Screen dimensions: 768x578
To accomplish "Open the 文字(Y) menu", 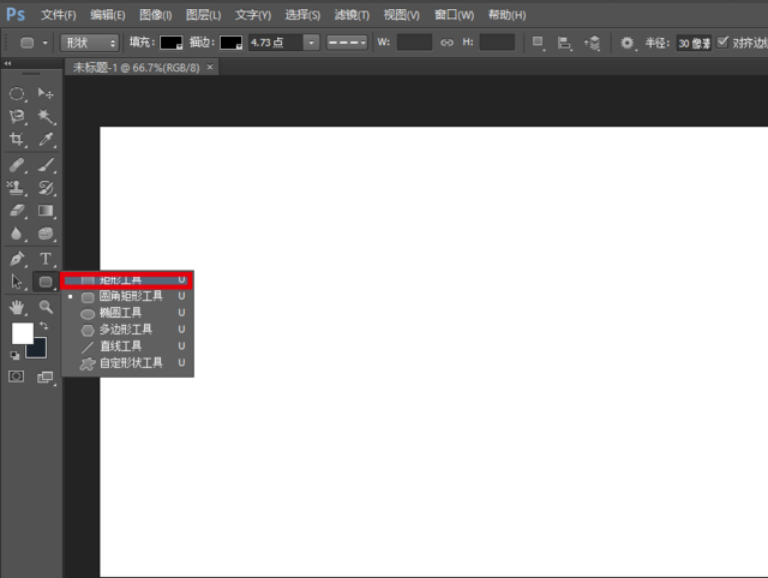I will [253, 15].
